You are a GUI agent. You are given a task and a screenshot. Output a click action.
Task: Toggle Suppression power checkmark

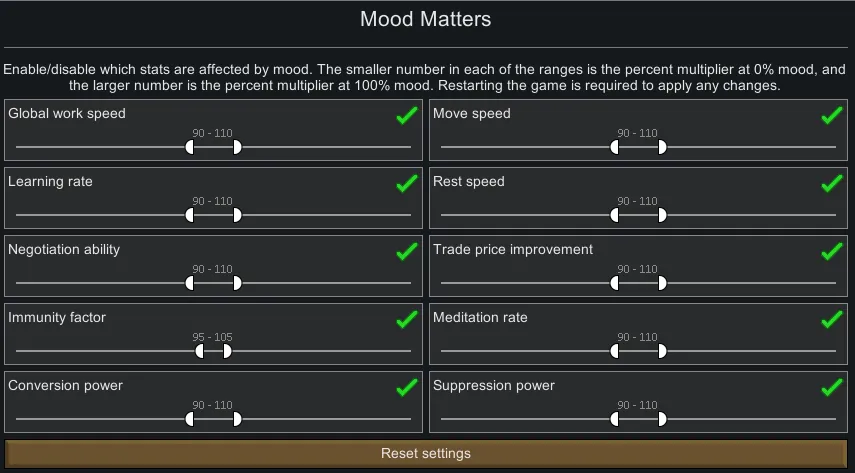[x=831, y=388]
